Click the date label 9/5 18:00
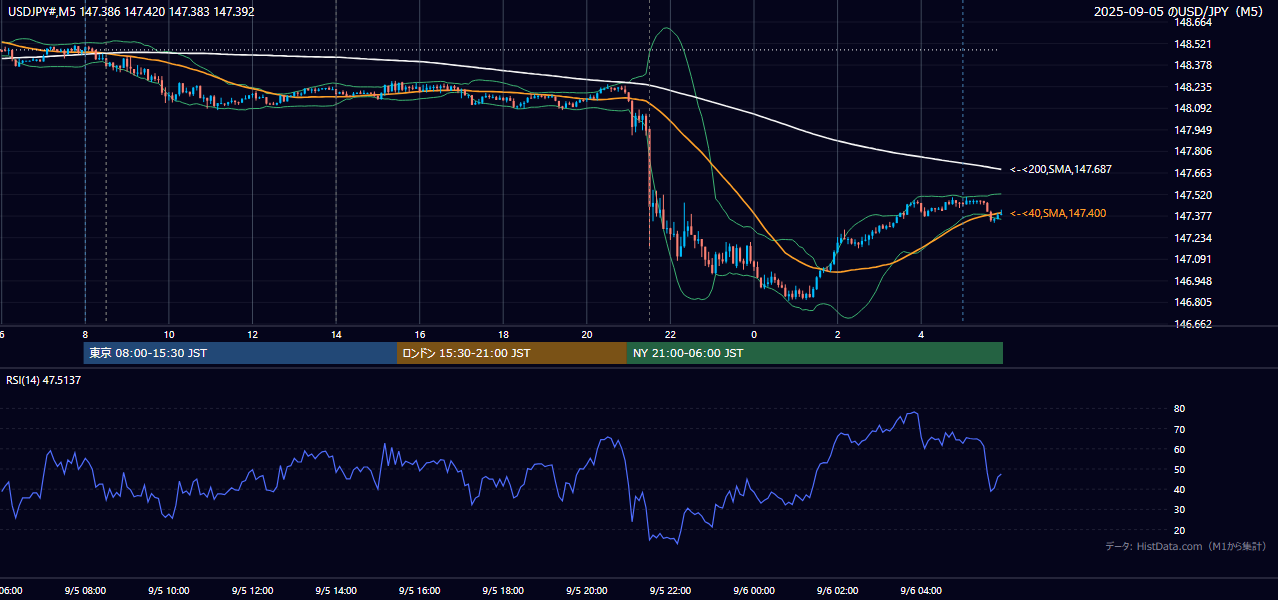This screenshot has height=600, width=1278. pos(503,591)
